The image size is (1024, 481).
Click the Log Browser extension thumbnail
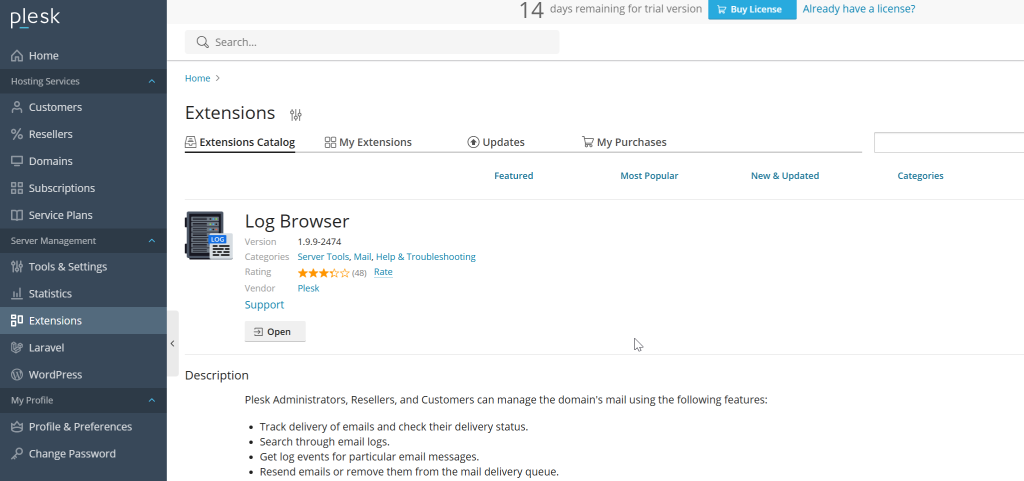point(209,236)
